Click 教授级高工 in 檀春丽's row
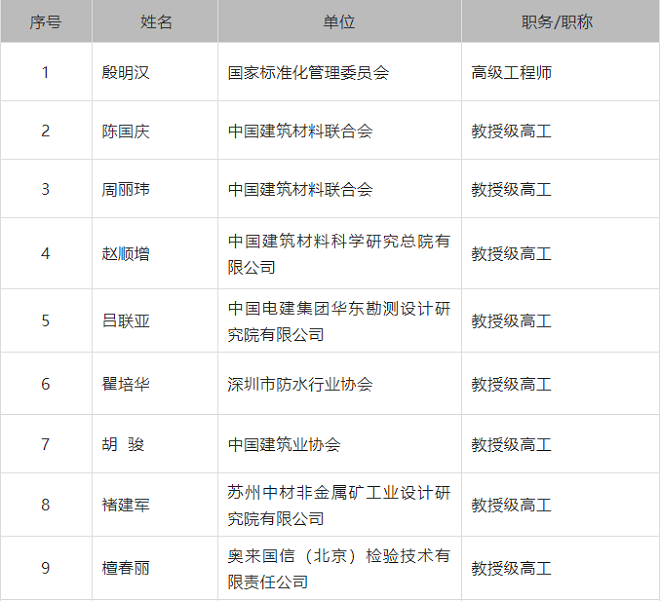Viewport: 660px width, 601px height. click(511, 568)
